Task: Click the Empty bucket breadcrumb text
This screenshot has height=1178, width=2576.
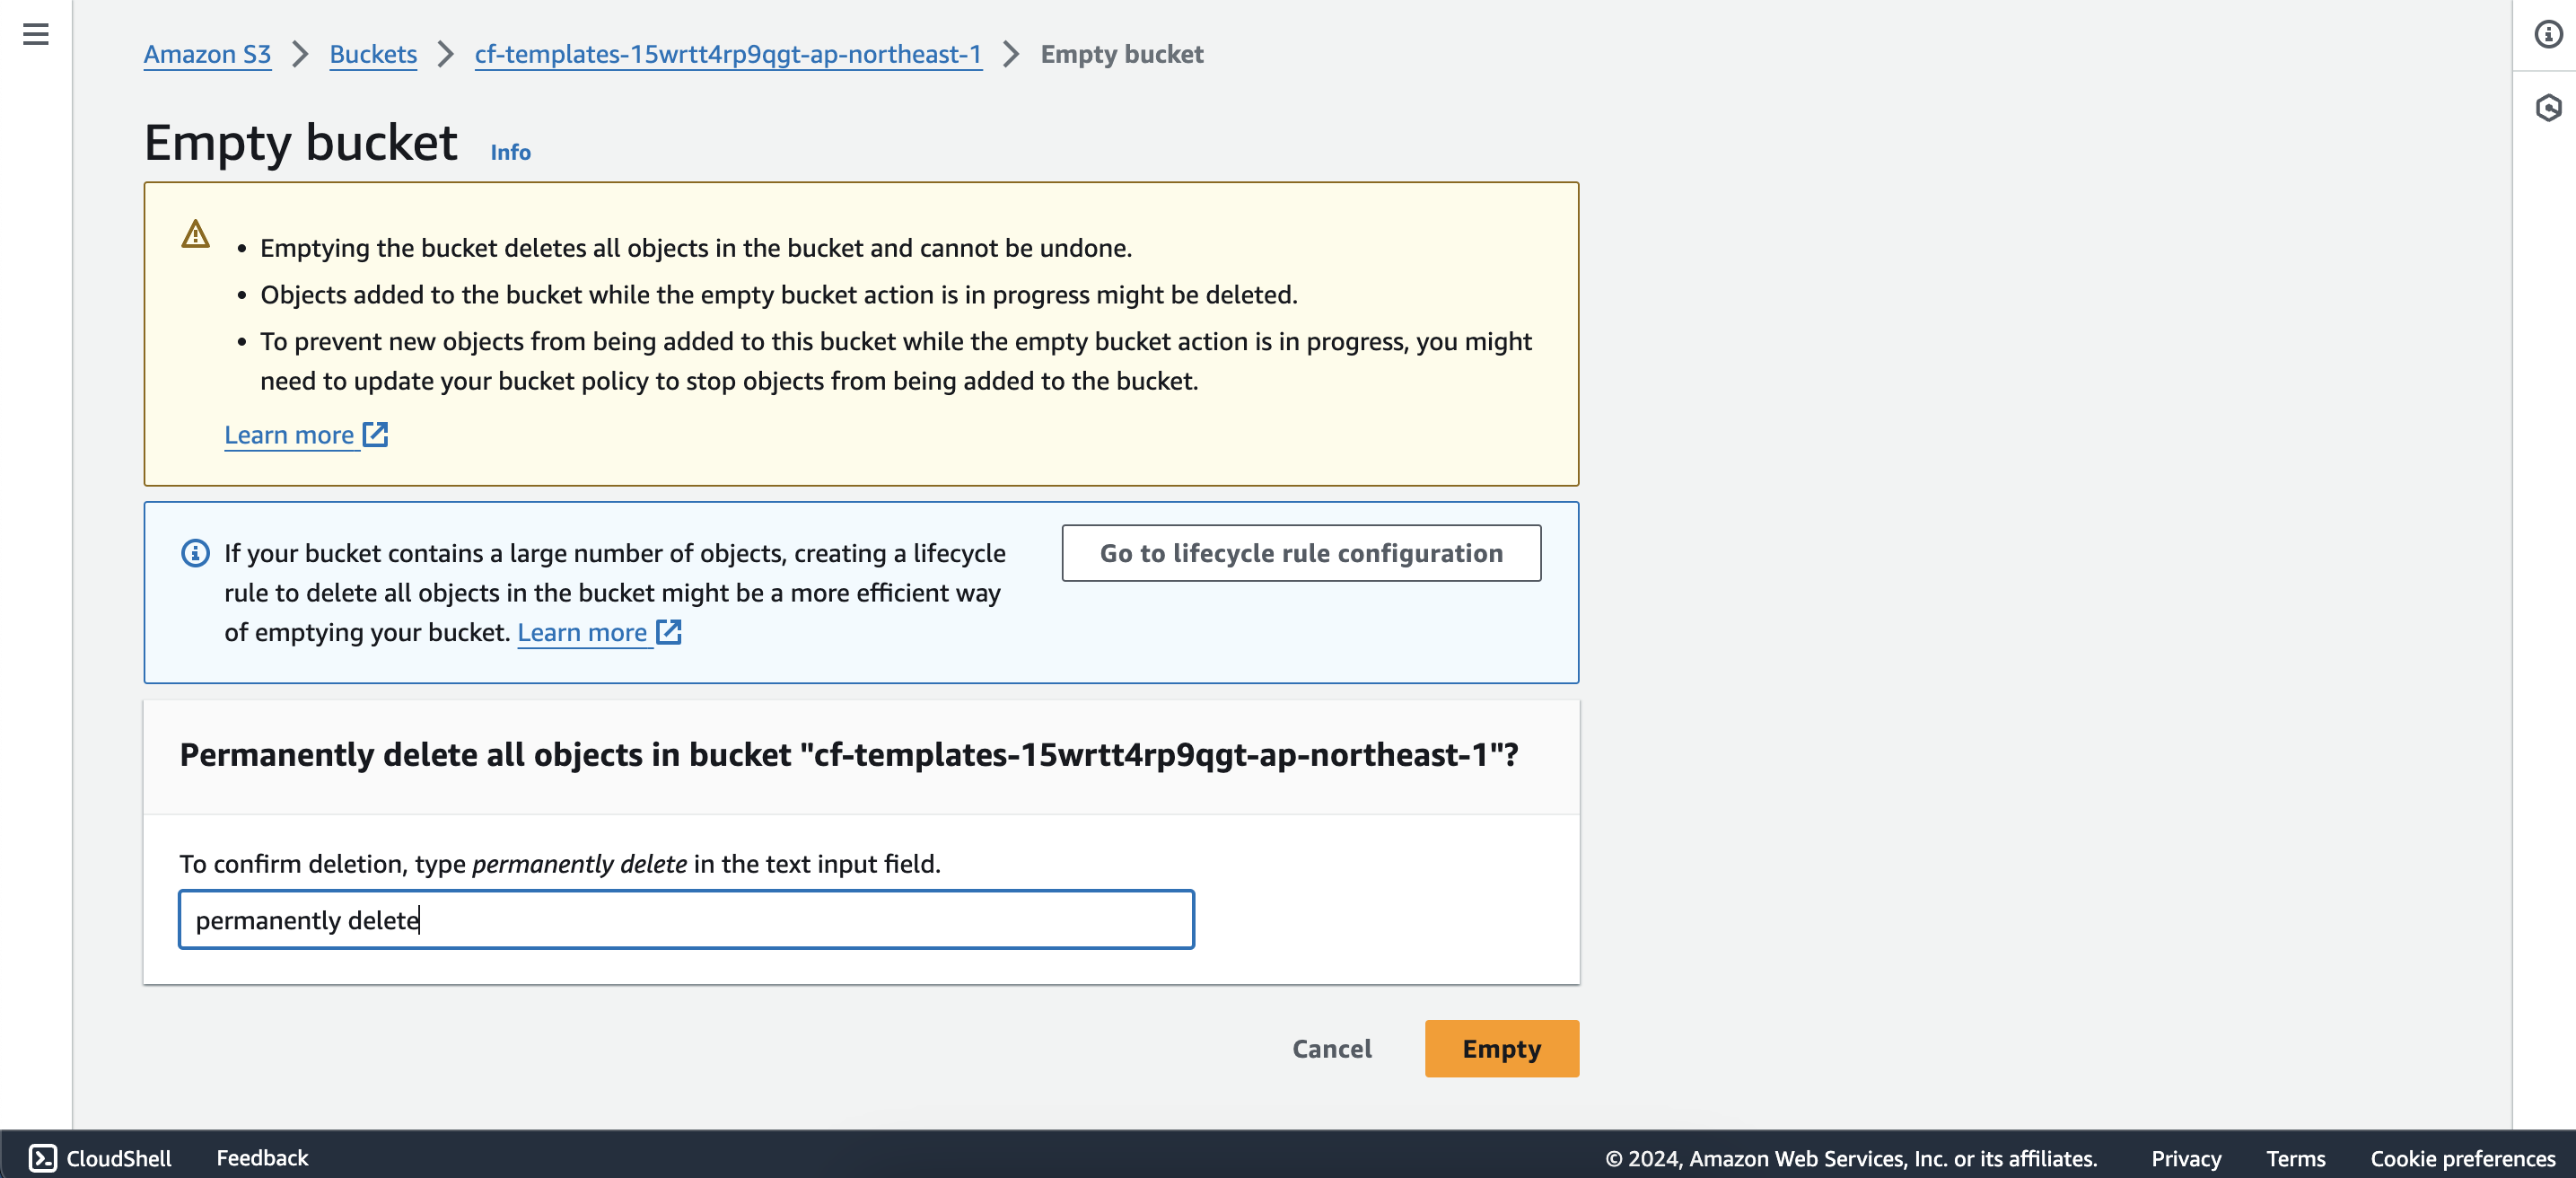Action: click(x=1121, y=54)
